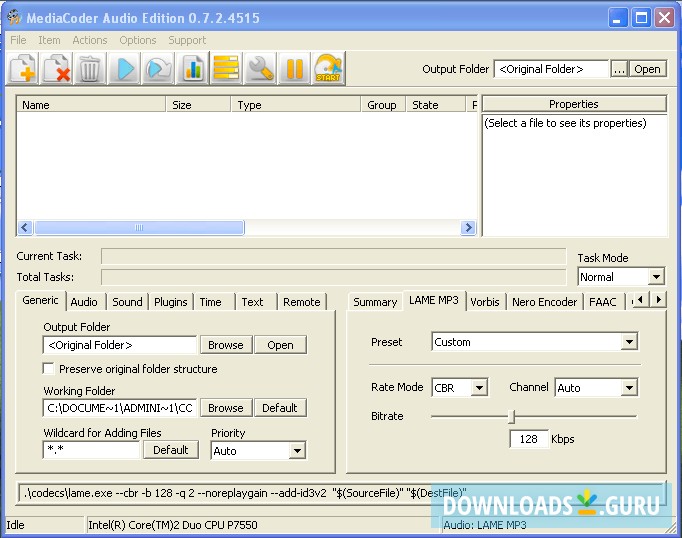Click the Group column header
This screenshot has width=682, height=538.
click(x=383, y=105)
